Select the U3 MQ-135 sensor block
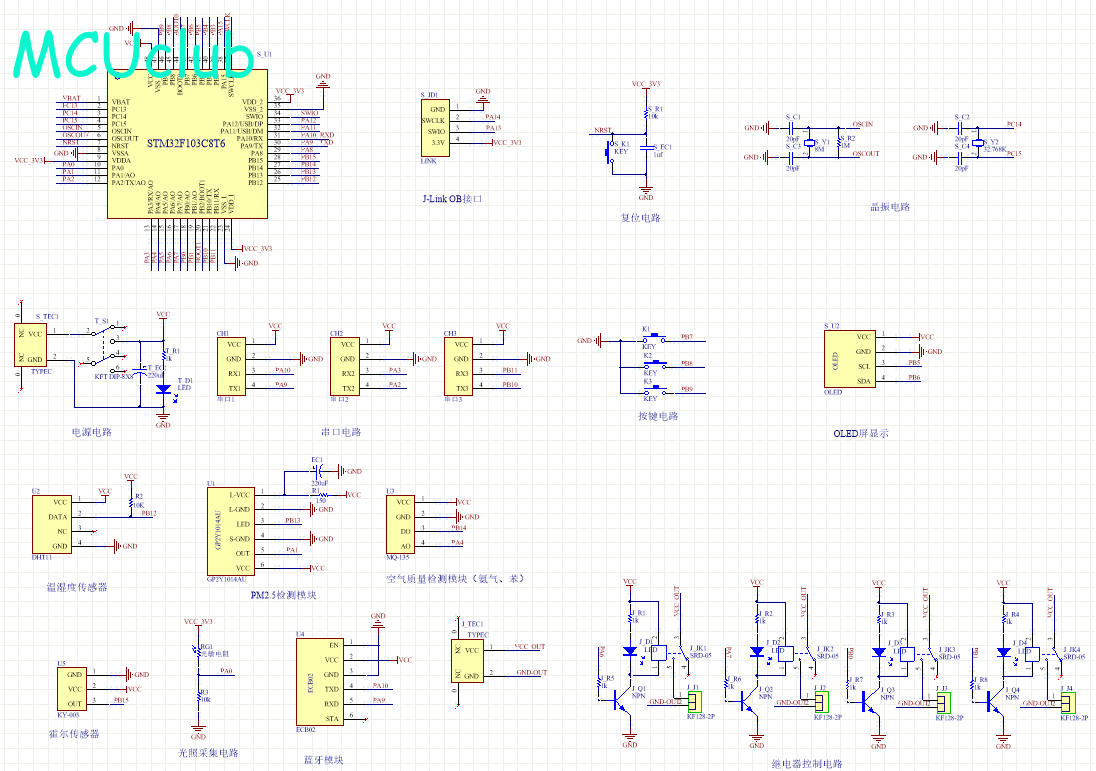 point(401,524)
